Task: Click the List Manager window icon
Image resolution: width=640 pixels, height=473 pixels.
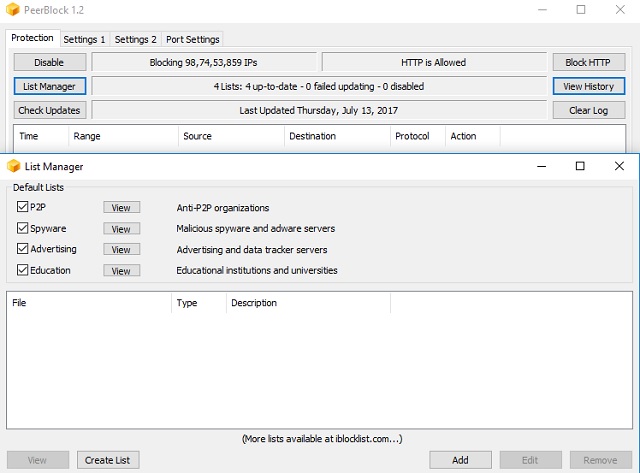Action: click(x=14, y=166)
